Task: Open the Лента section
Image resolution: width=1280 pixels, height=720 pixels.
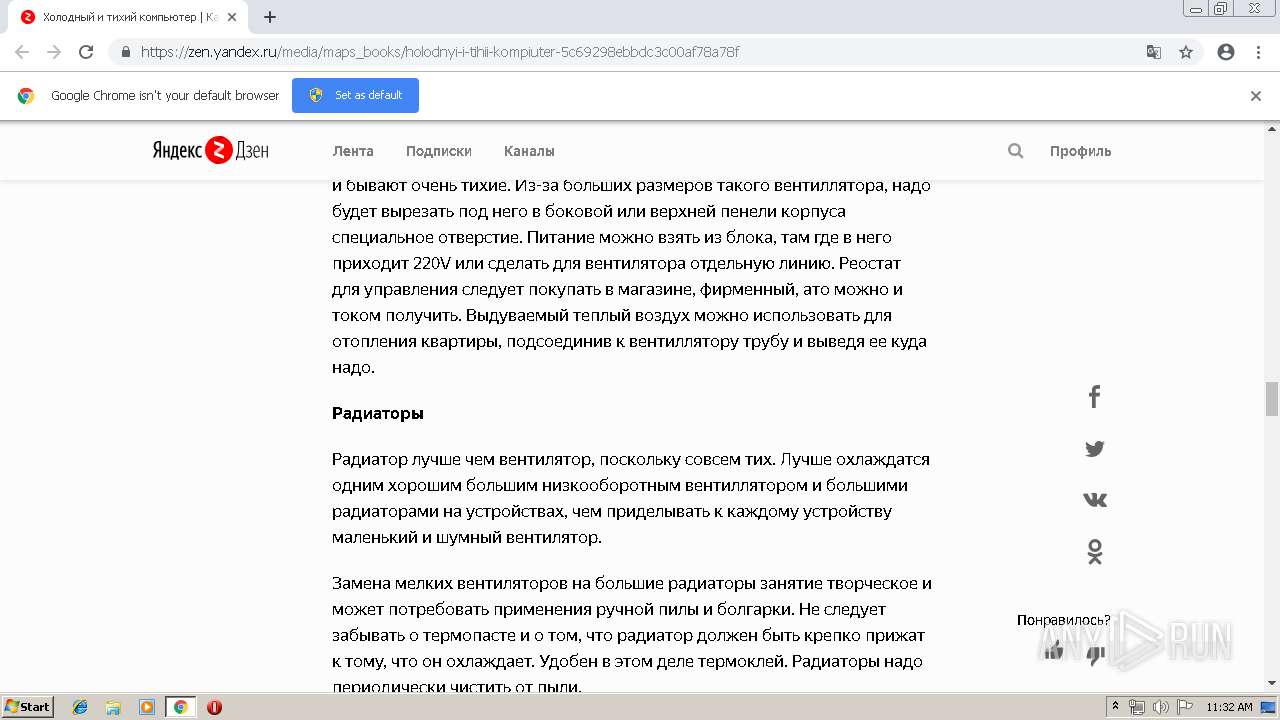Action: 353,151
